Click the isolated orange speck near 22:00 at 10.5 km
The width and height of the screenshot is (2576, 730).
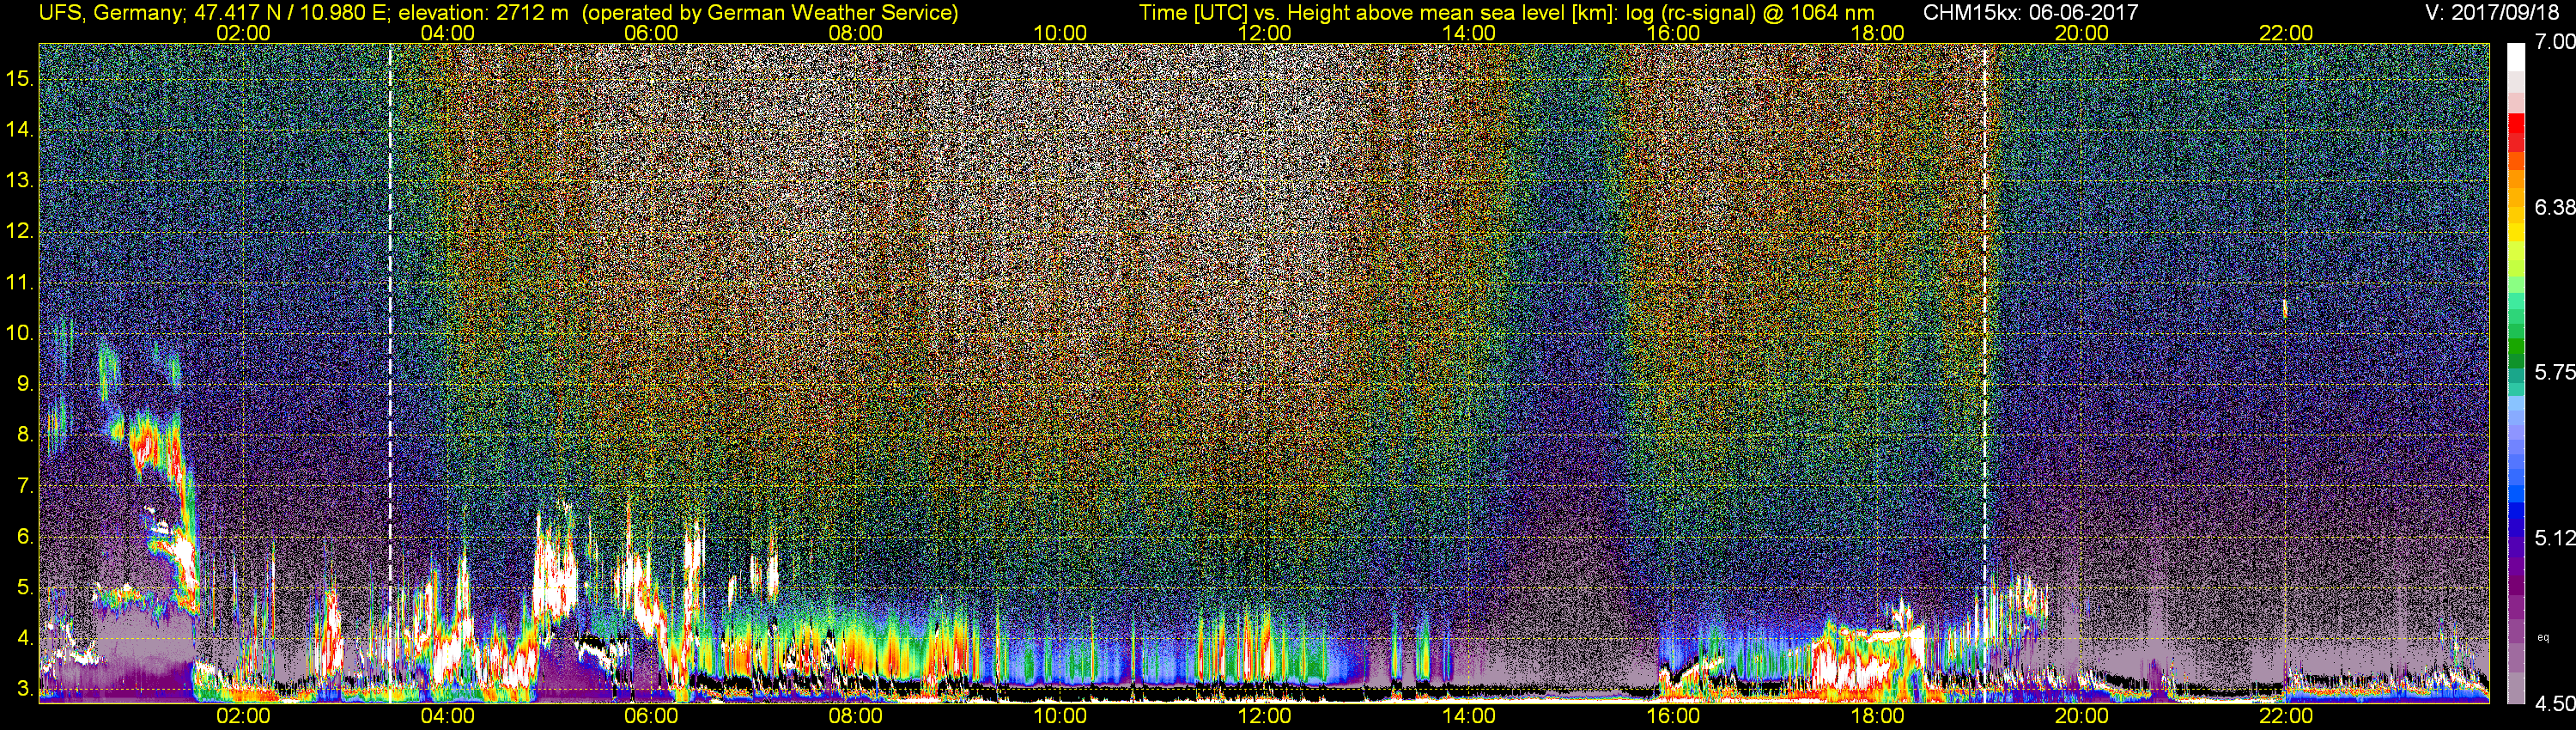tap(2284, 309)
